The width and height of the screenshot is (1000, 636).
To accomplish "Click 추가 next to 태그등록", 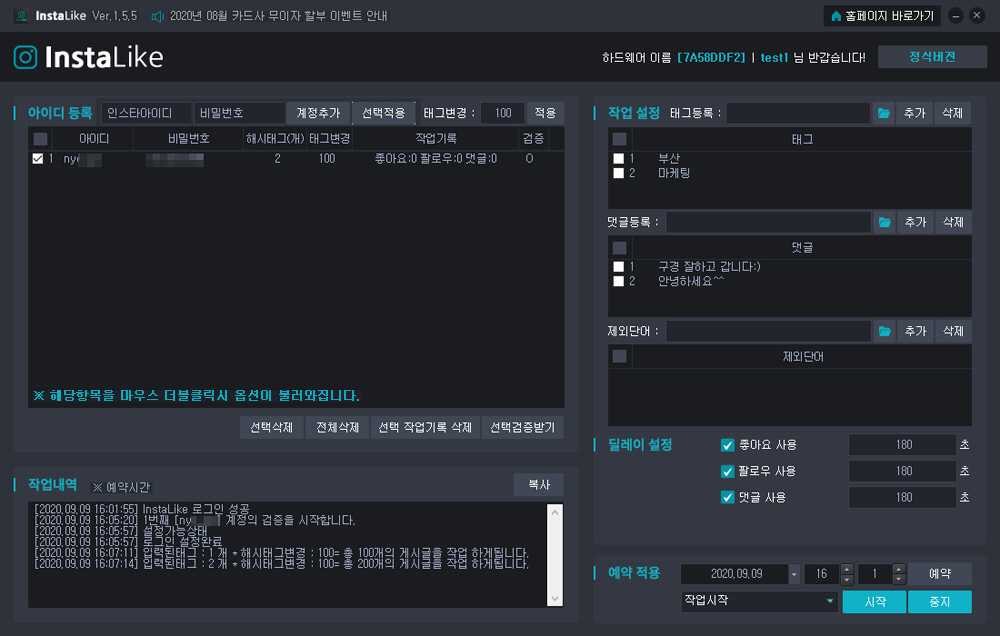I will 915,113.
